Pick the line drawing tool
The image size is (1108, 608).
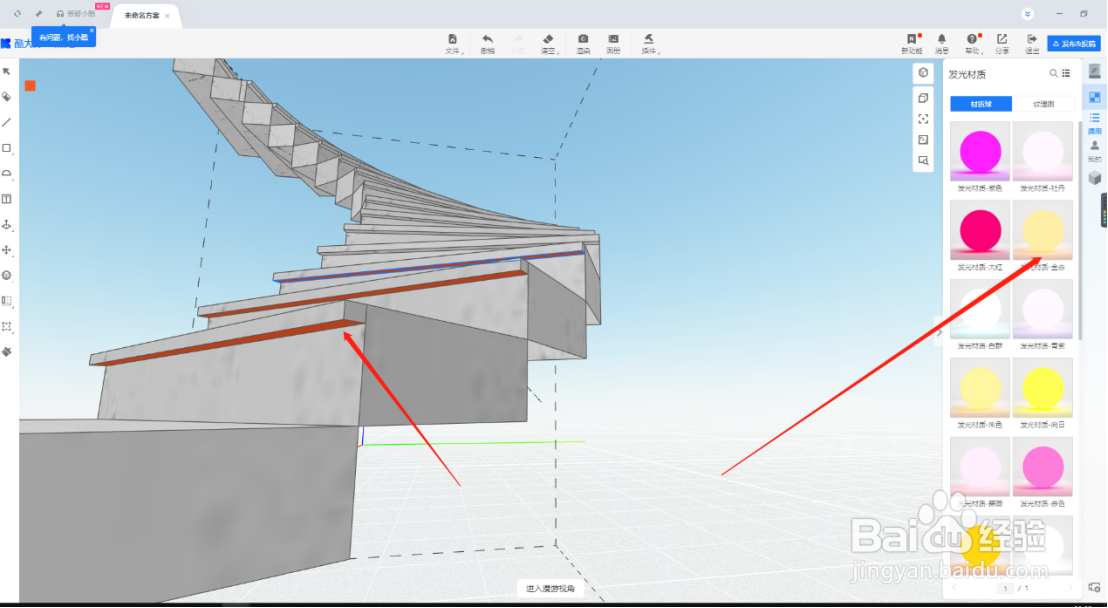pos(7,122)
